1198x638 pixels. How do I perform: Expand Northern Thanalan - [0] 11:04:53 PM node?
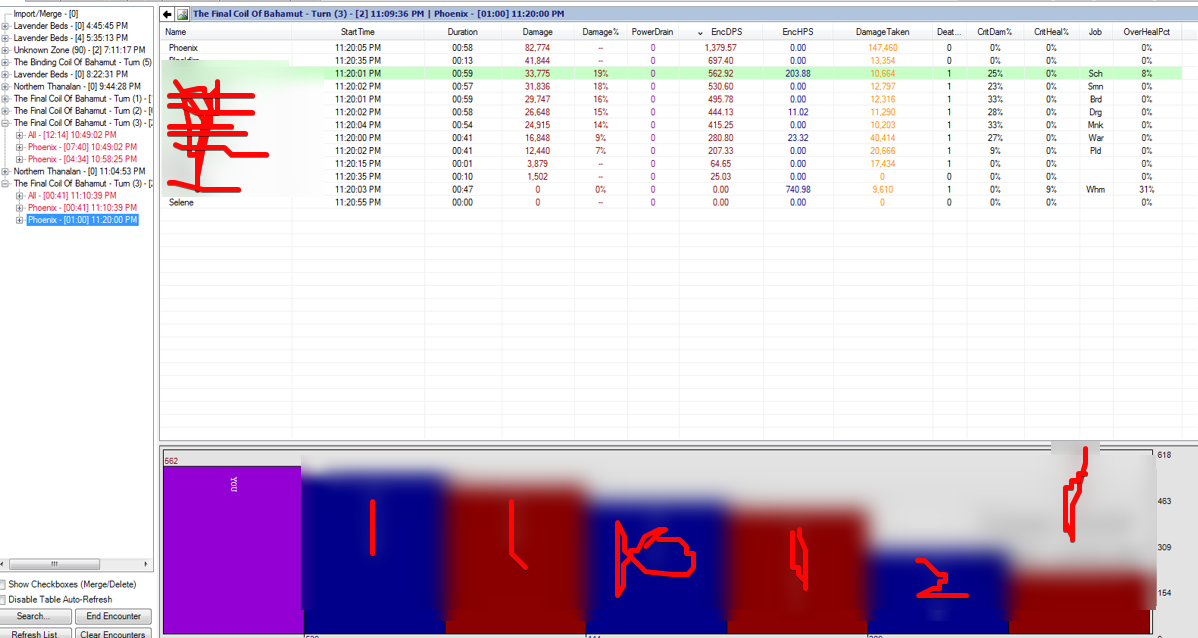pos(5,172)
